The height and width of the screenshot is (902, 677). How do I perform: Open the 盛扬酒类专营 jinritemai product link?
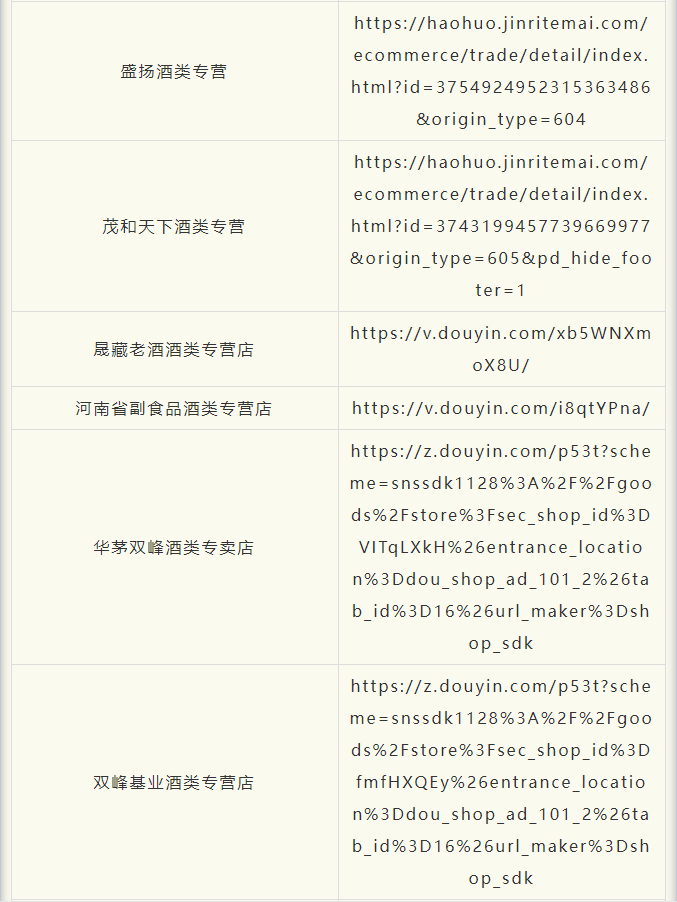click(x=500, y=71)
